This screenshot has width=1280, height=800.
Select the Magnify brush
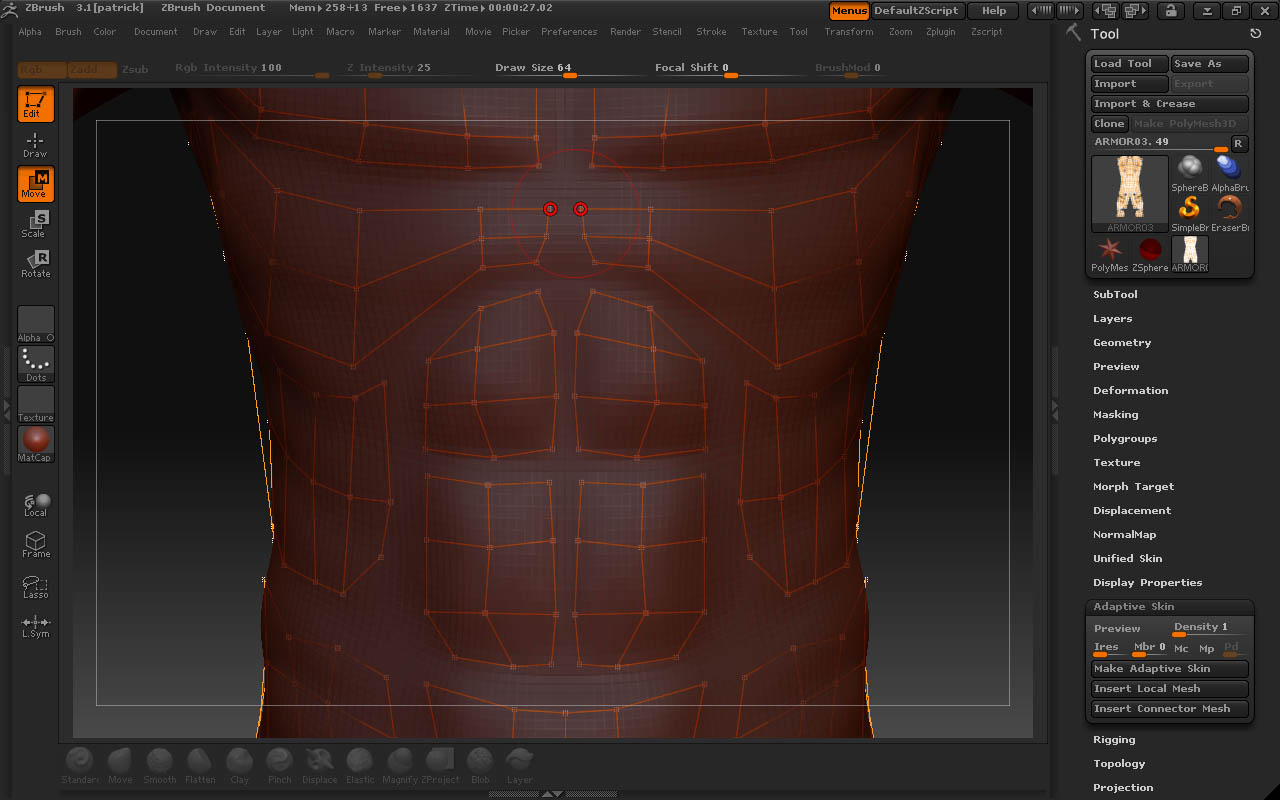click(x=400, y=765)
